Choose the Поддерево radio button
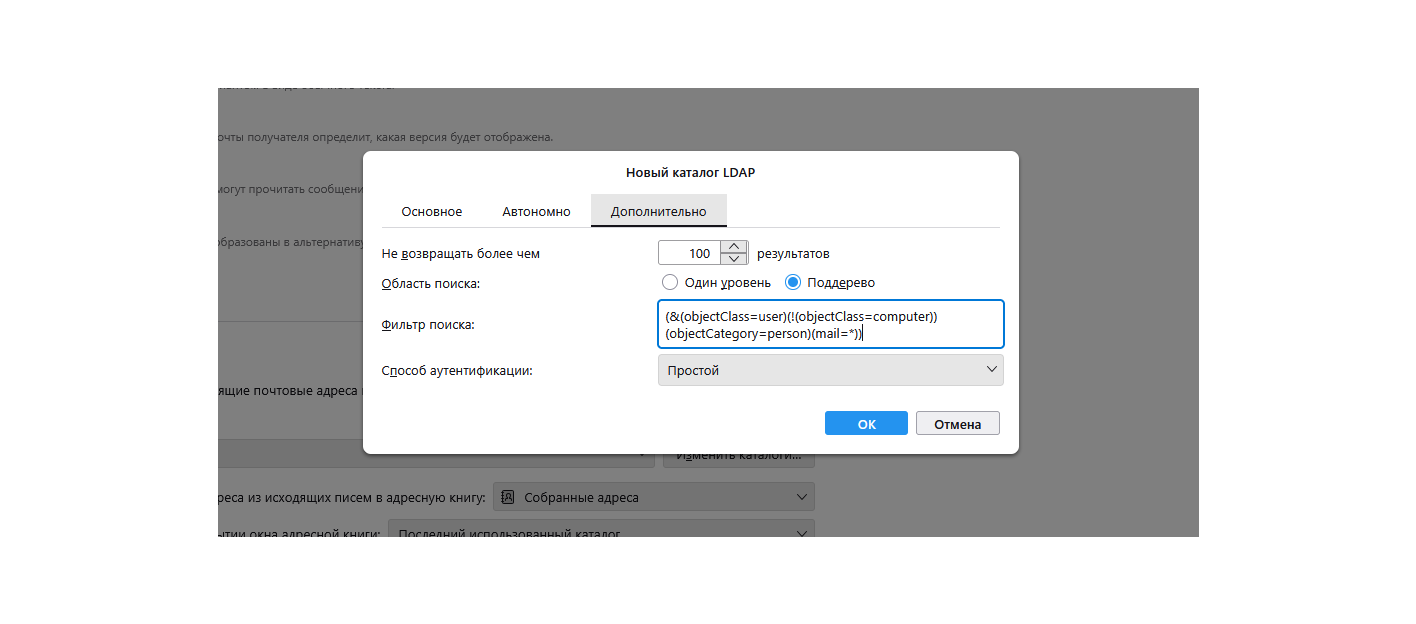Image resolution: width=1416 pixels, height=624 pixels. [793, 283]
